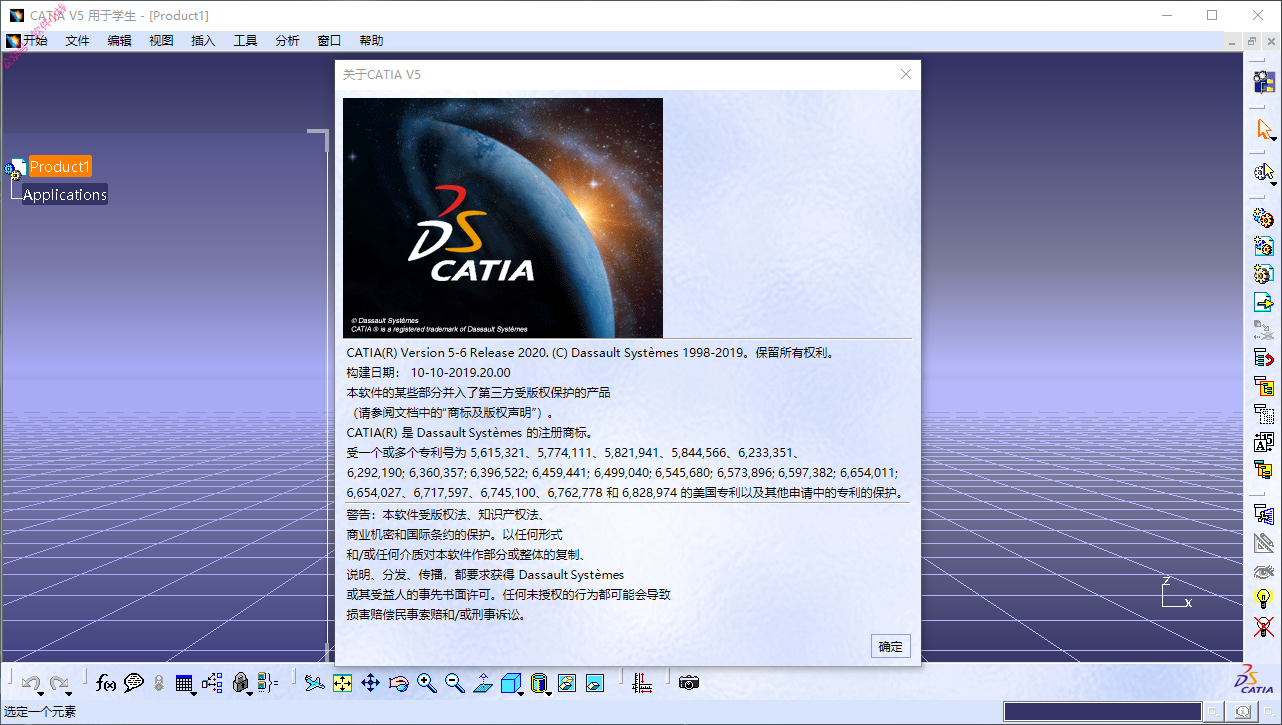Open the Formula f(x) editor
Image resolution: width=1282 pixels, height=725 pixels.
click(106, 683)
